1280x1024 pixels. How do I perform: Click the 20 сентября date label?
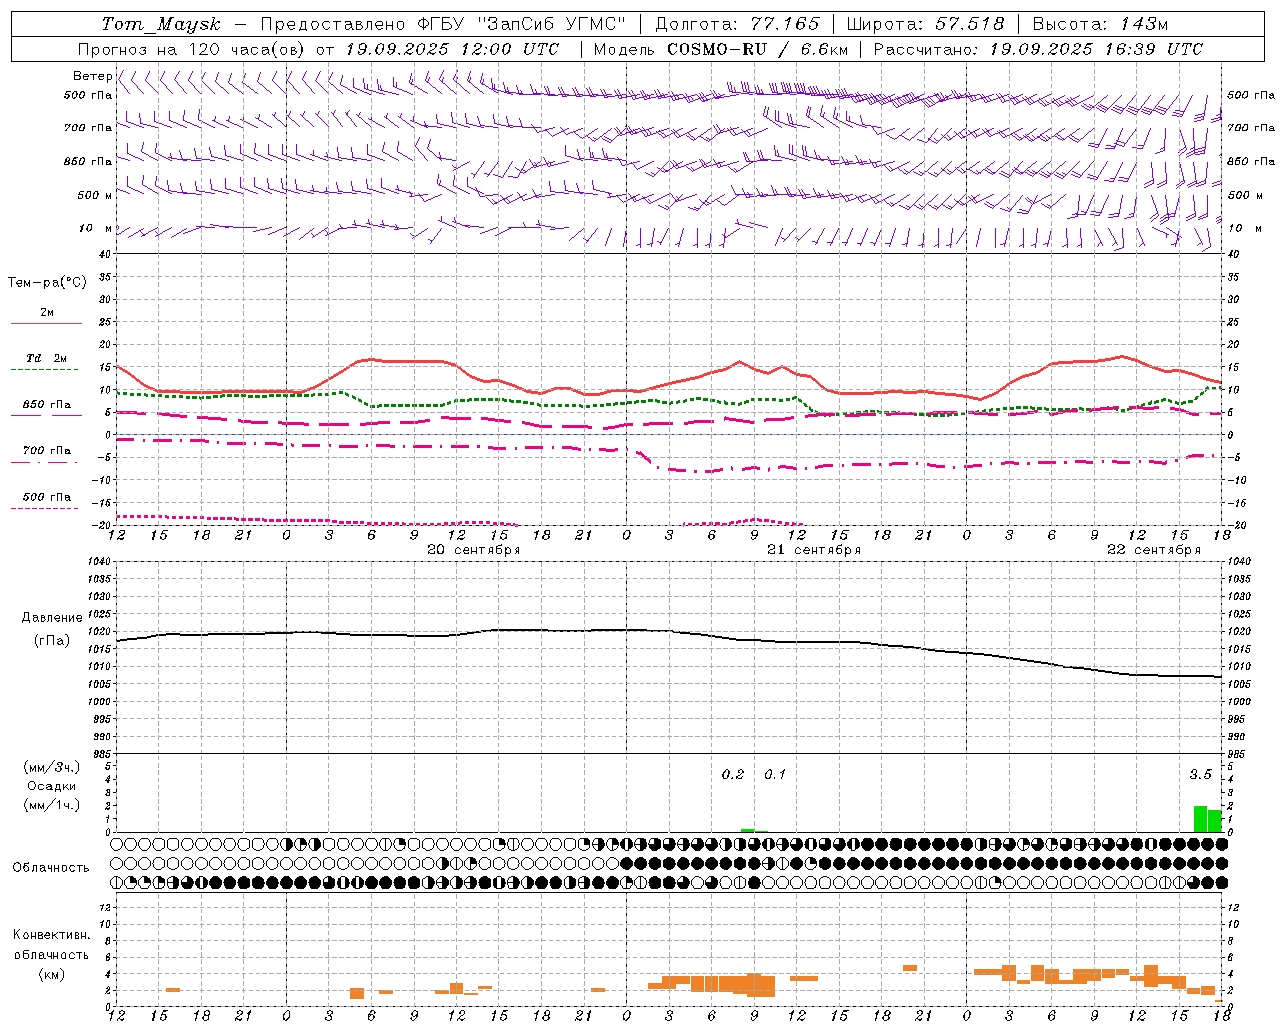tap(474, 550)
